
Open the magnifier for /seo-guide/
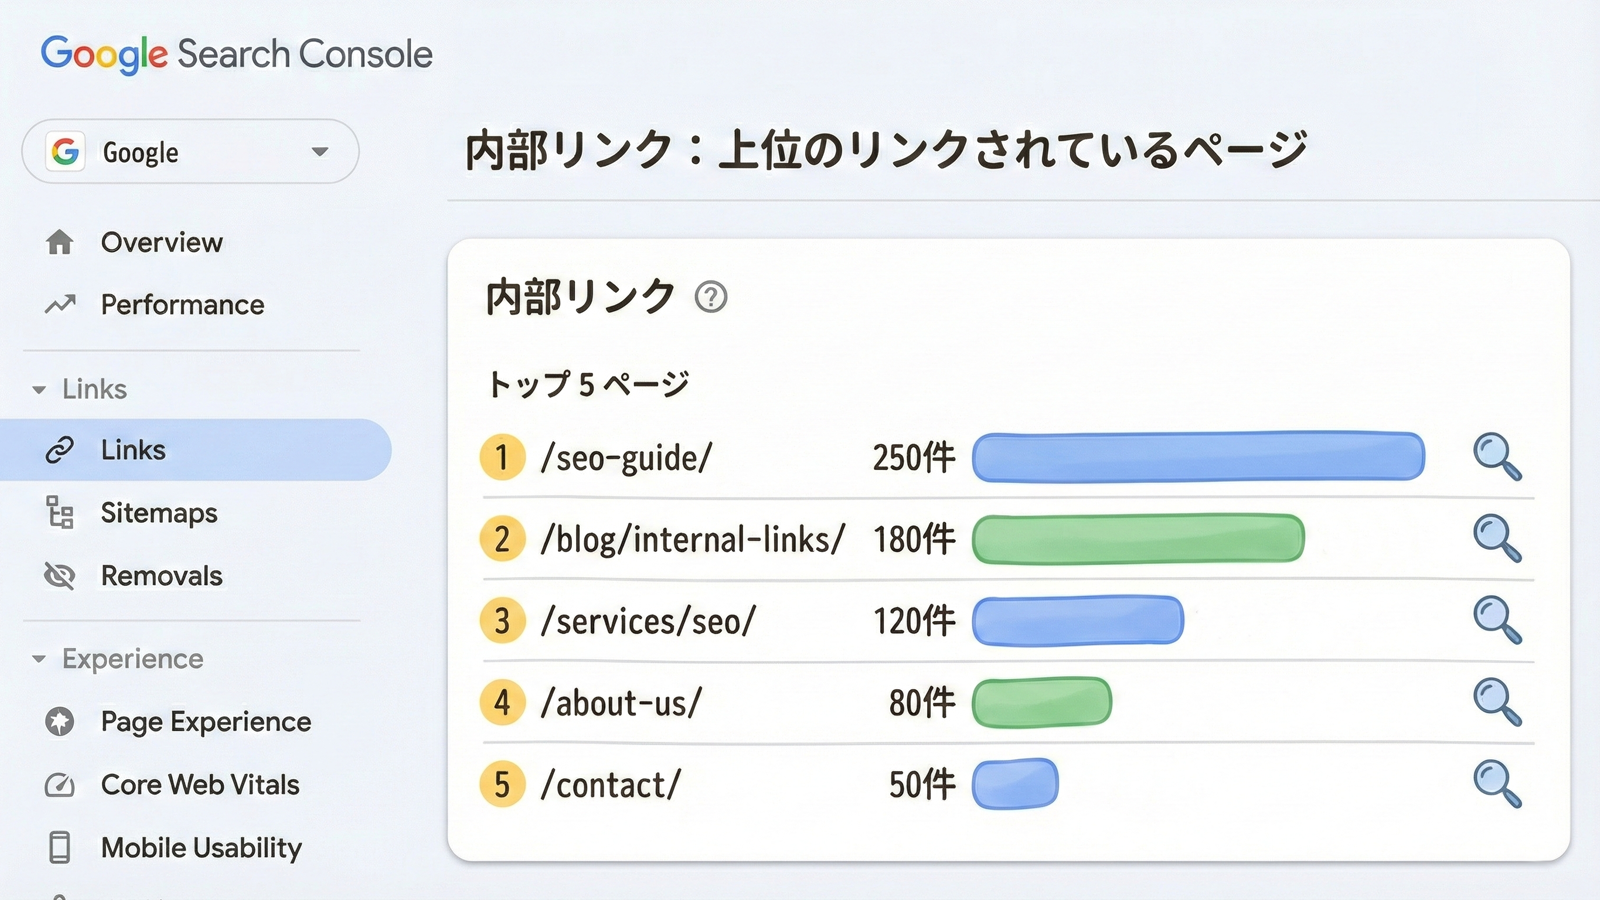(1497, 456)
